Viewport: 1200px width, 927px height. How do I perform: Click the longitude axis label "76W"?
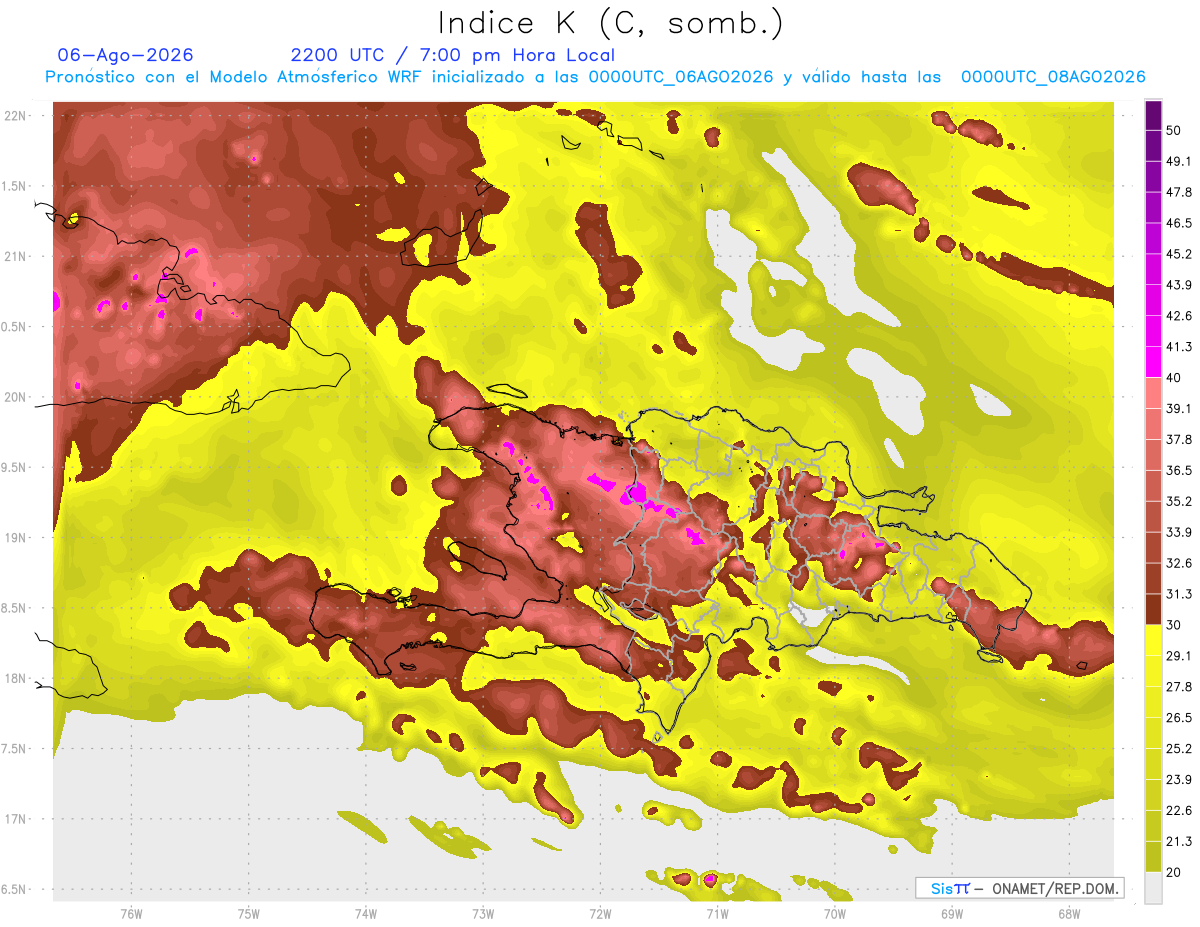point(131,914)
